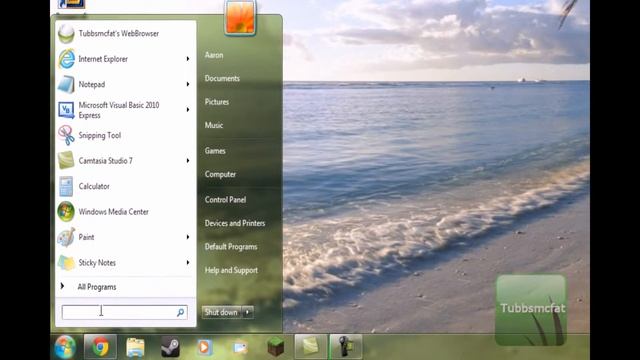Screen dimensions: 640x360
Task: Open Control Panel
Action: pyautogui.click(x=225, y=200)
